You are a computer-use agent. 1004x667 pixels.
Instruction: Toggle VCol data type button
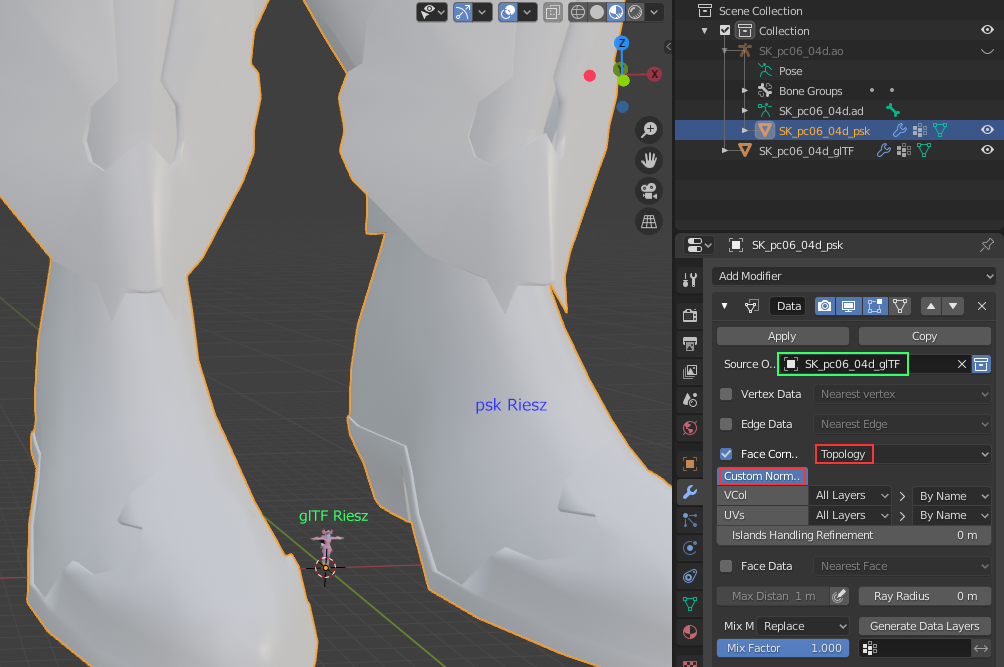tap(762, 495)
